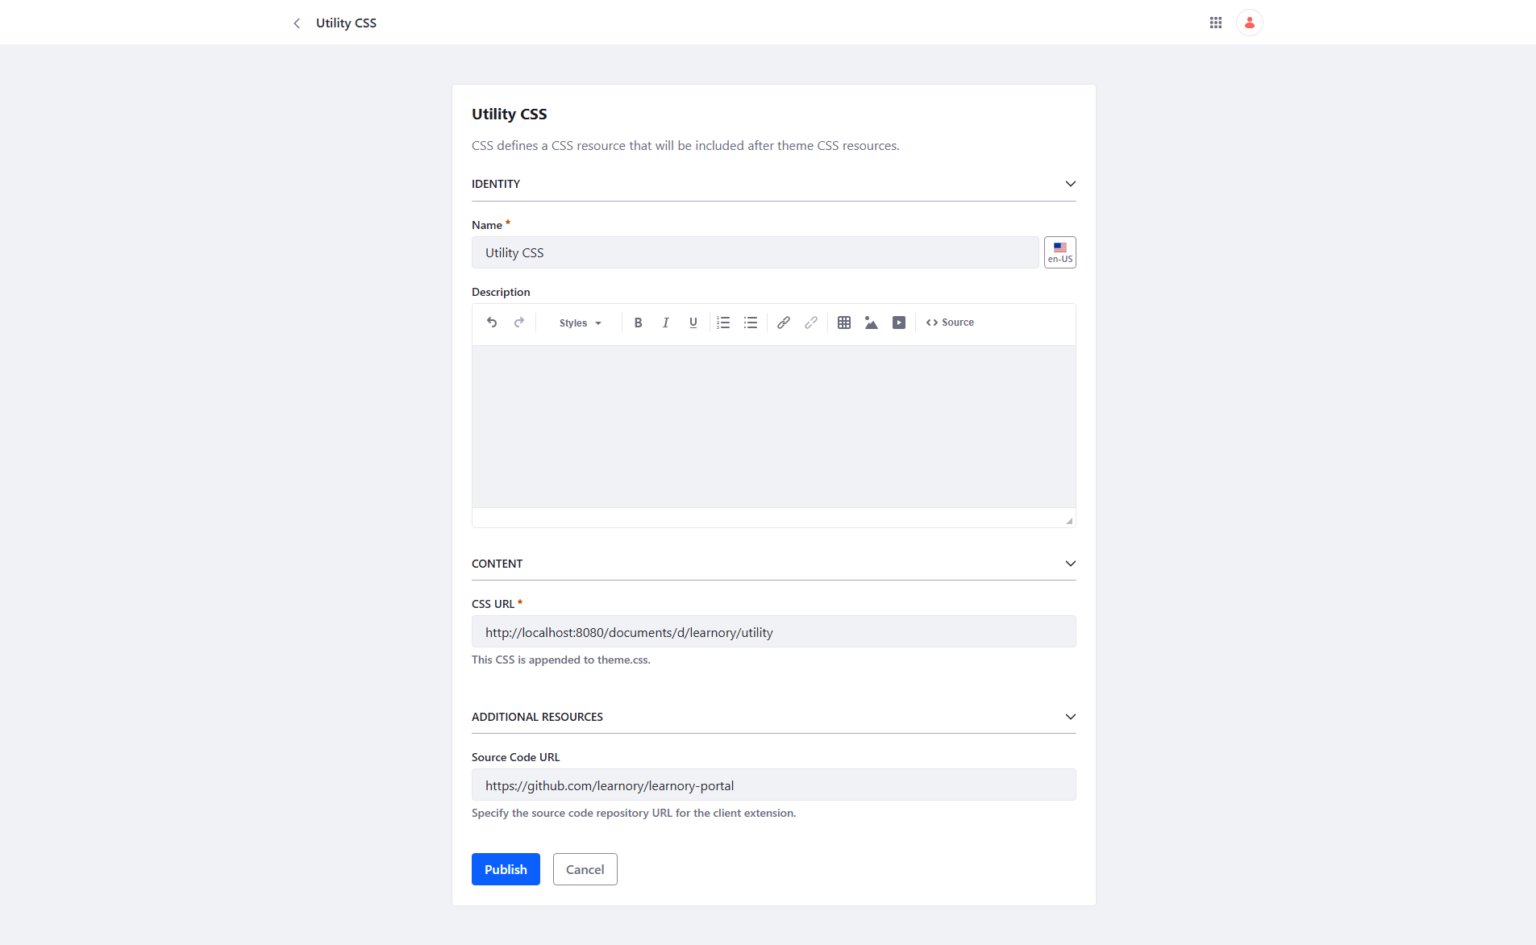The image size is (1536, 945).
Task: Click the Redo icon in the editor
Action: tap(519, 322)
